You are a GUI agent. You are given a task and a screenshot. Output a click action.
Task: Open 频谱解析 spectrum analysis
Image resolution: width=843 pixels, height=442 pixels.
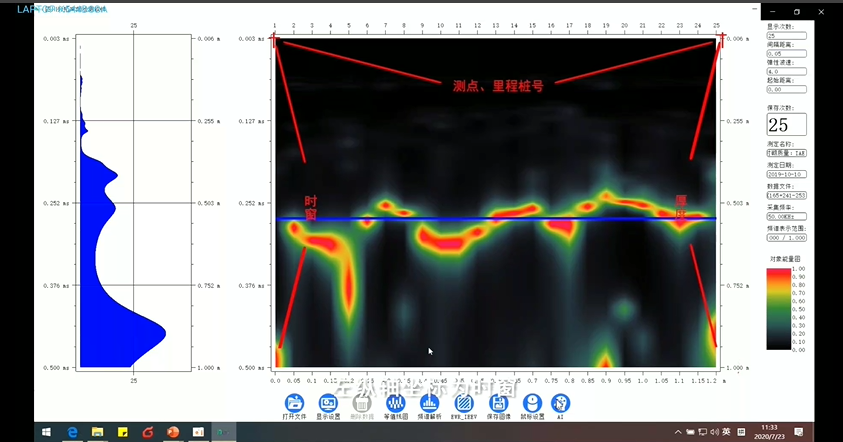coord(429,402)
